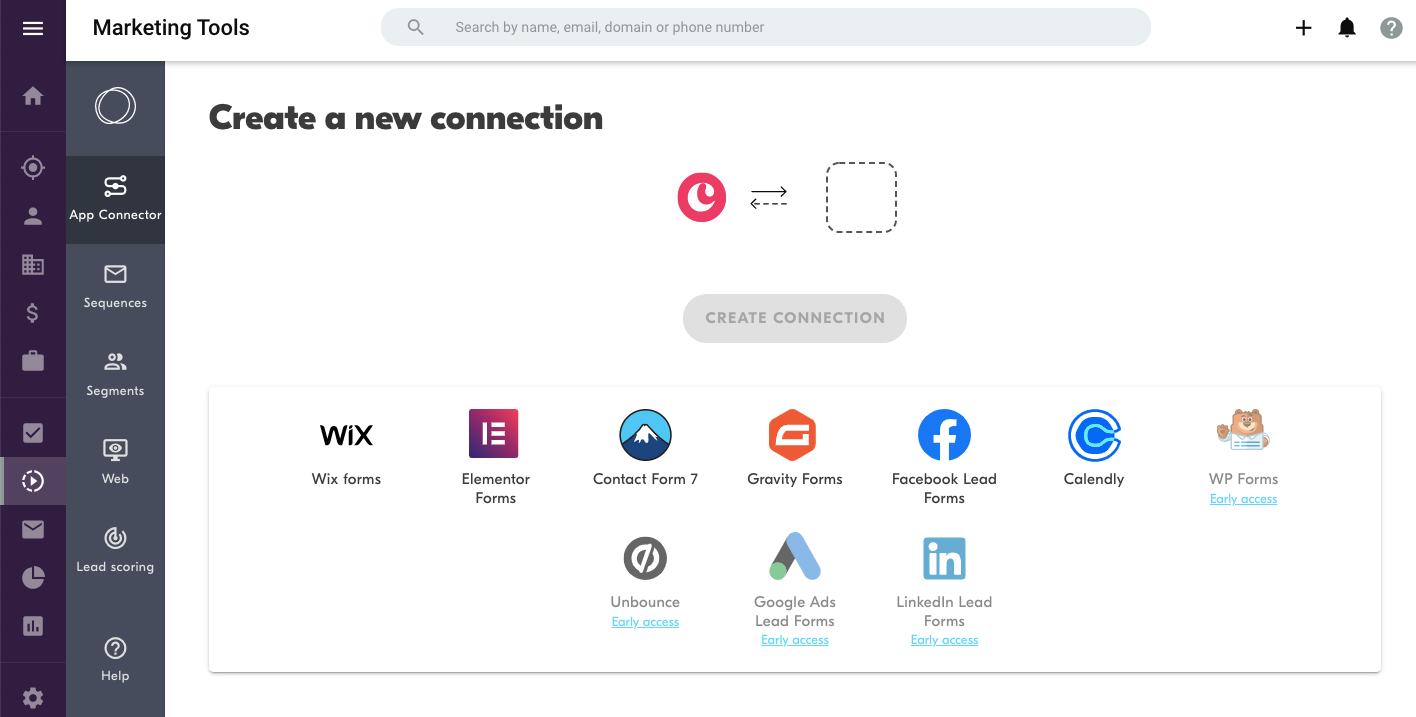
Task: Open the Organizations building icon
Action: click(x=33, y=264)
